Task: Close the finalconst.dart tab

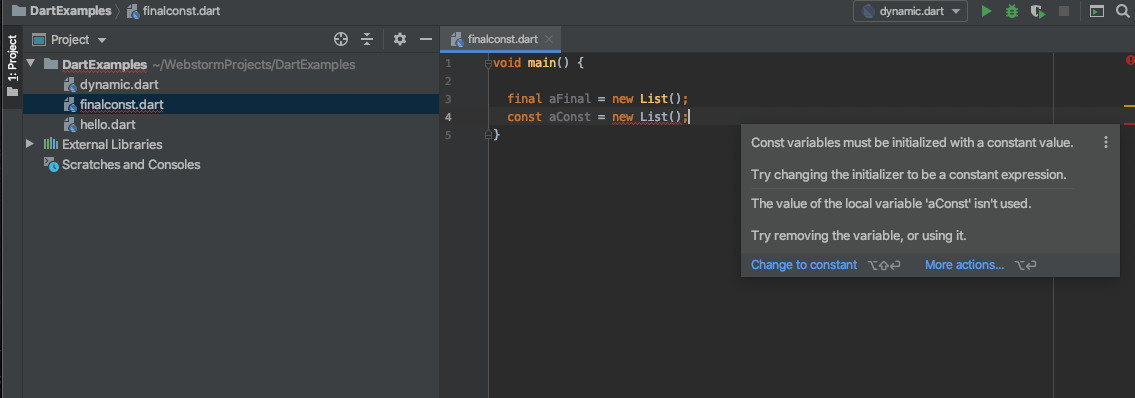Action: pos(549,39)
